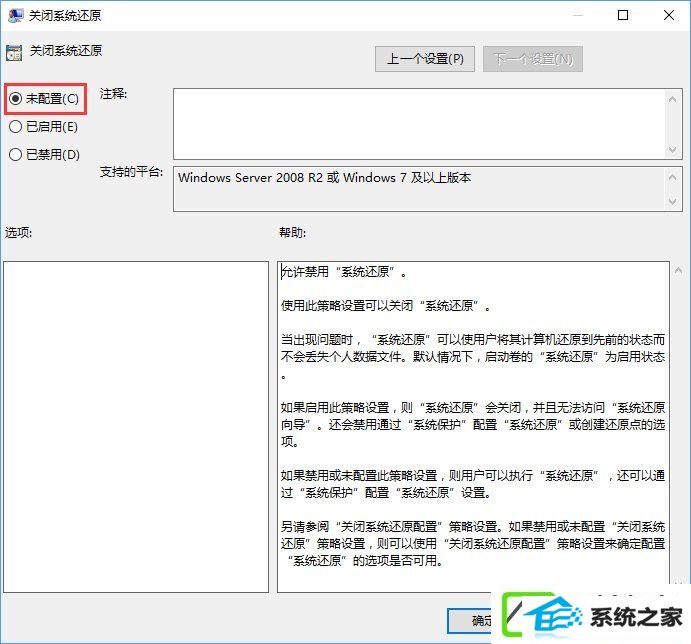Maximize the 关闭系统还原 window

pos(623,15)
